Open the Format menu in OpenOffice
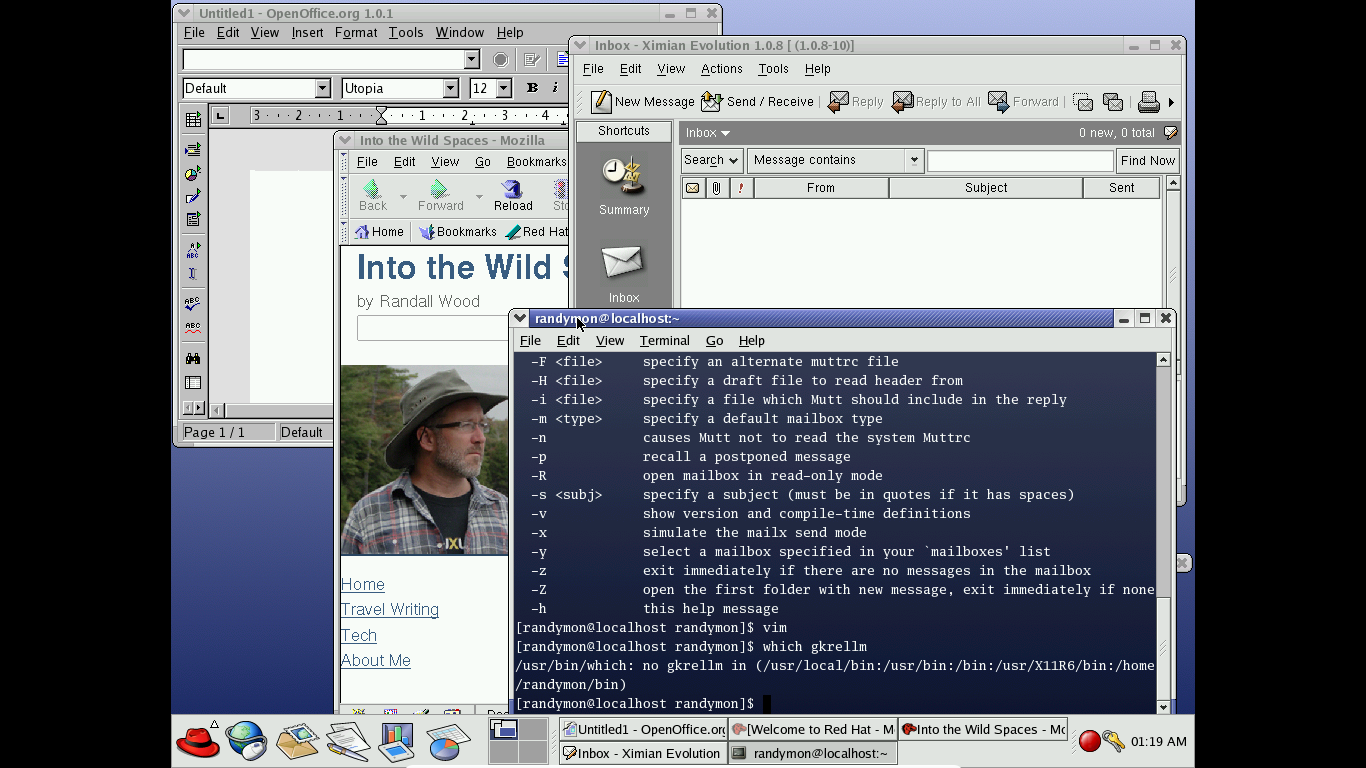Screen dimensions: 1366x768 [356, 33]
